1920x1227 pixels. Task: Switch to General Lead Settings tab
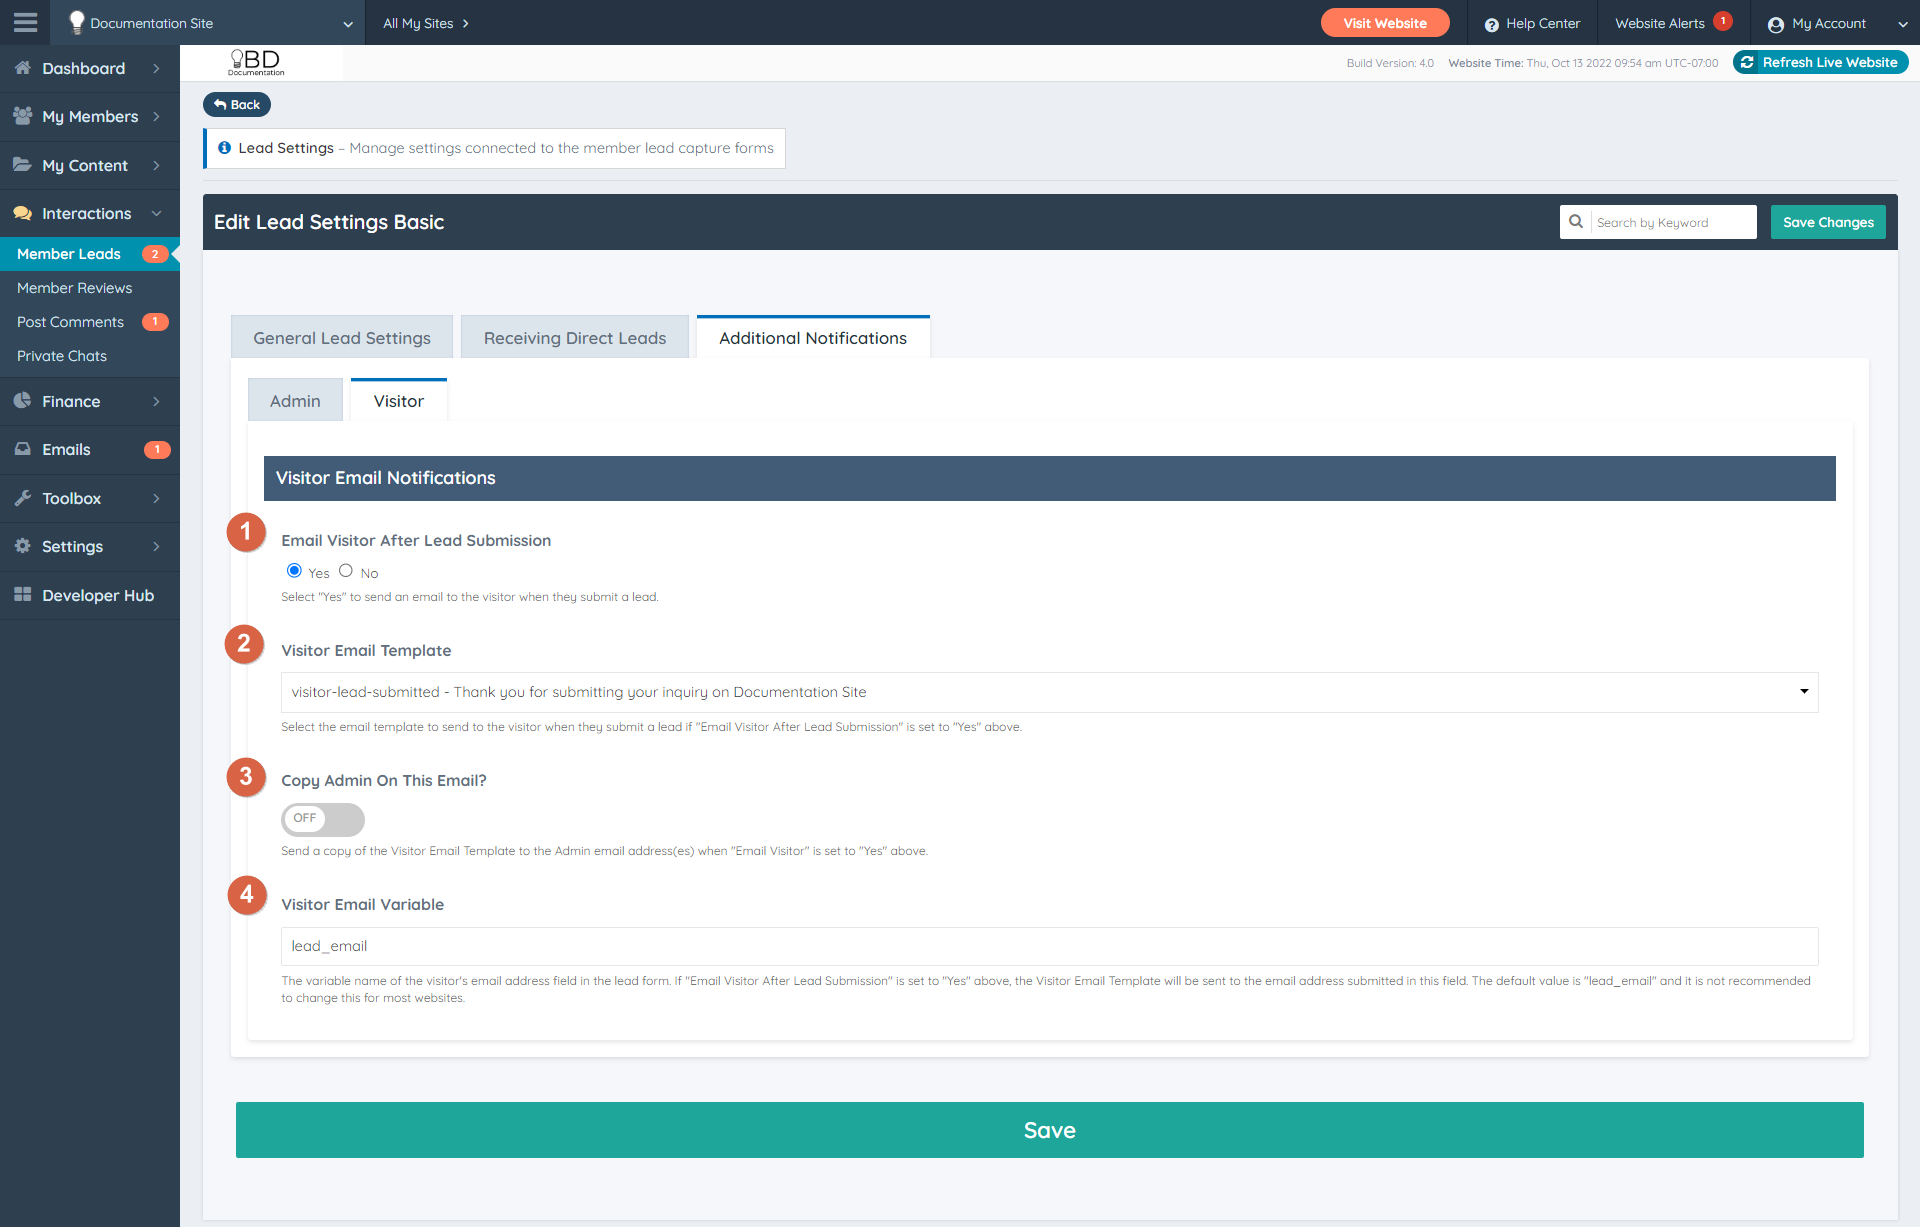coord(342,338)
